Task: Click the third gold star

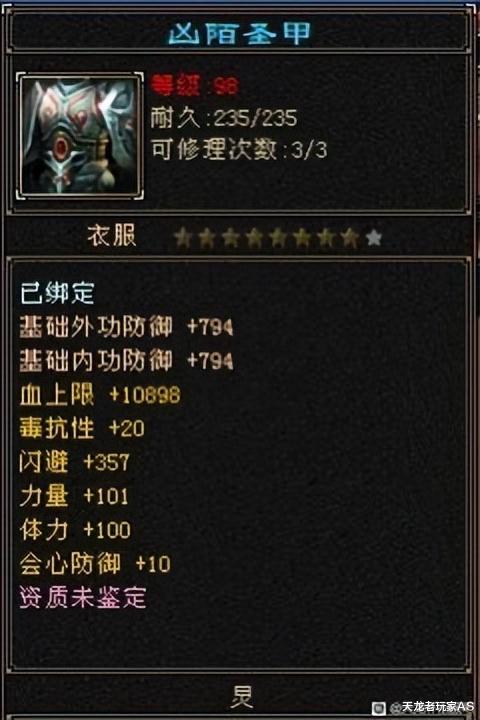Action: tap(231, 238)
